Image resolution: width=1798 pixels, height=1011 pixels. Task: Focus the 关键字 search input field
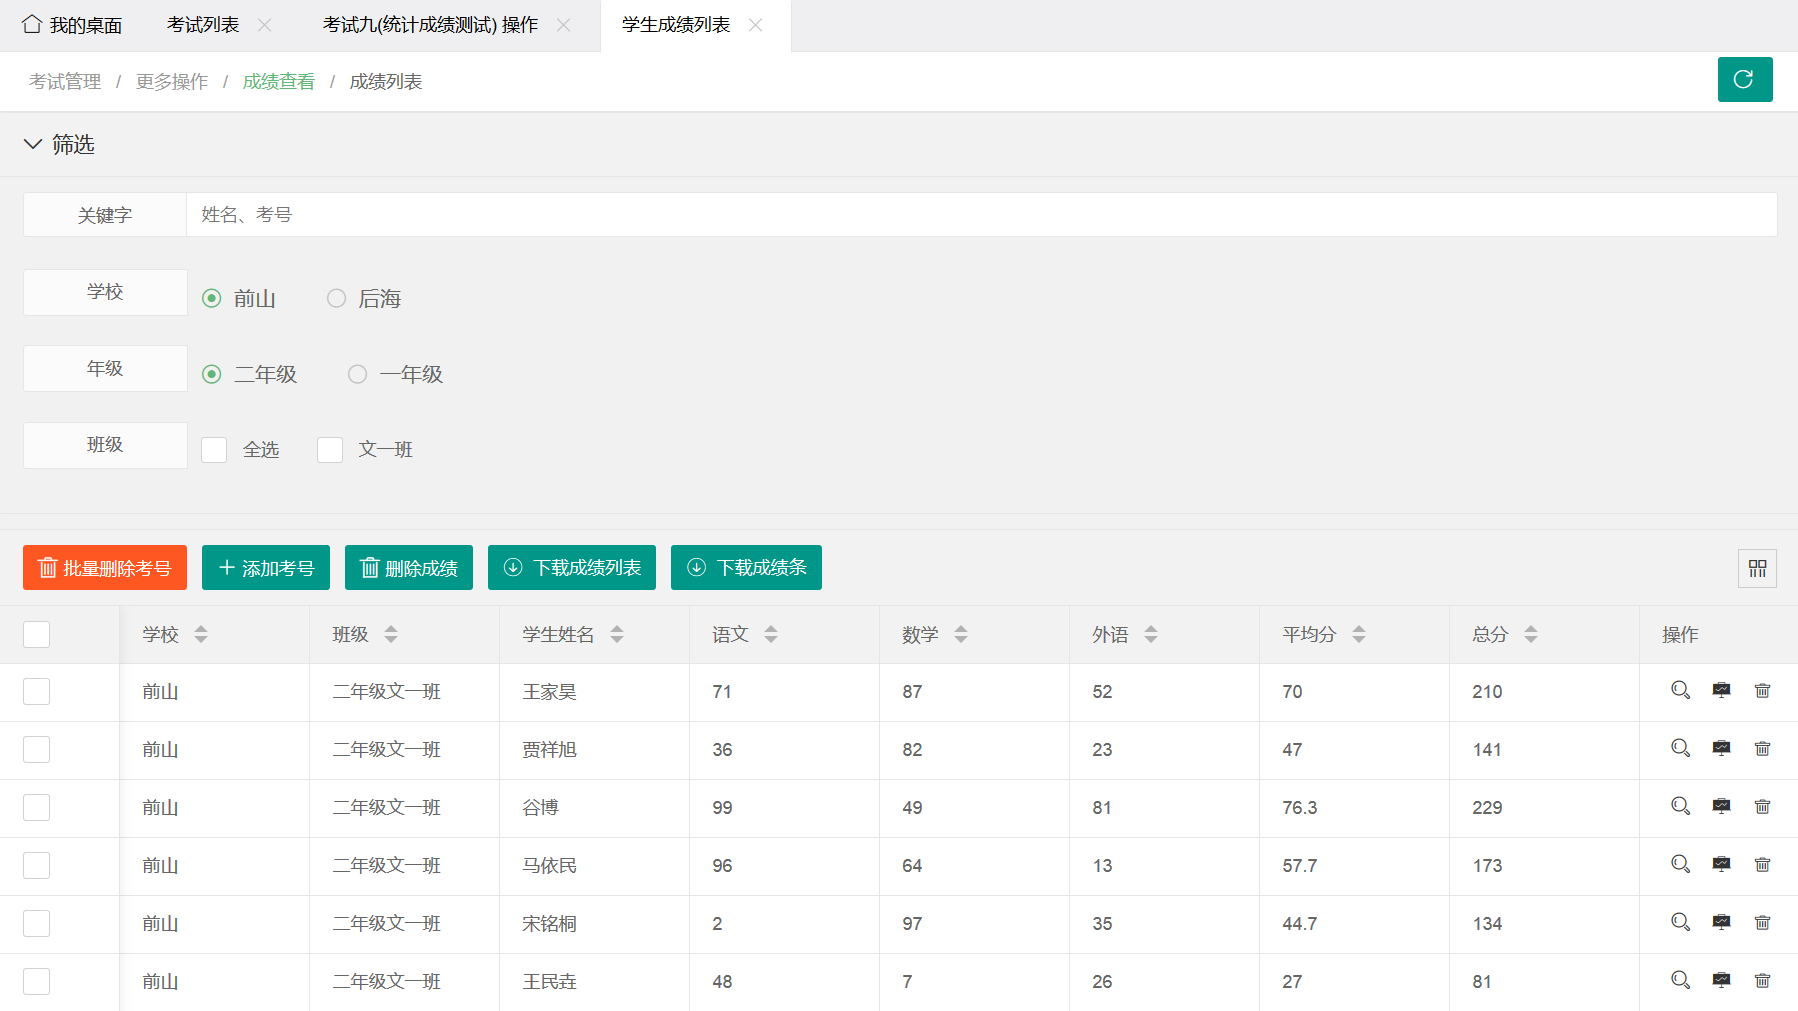980,215
